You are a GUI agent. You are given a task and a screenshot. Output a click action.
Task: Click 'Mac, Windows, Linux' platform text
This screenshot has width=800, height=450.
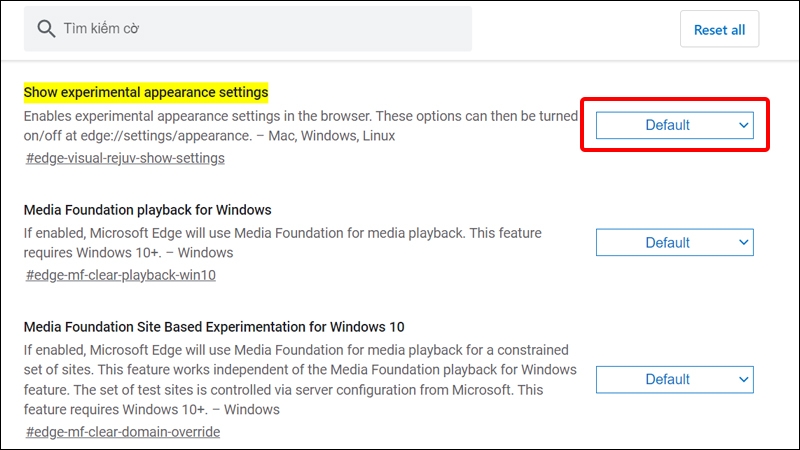click(332, 136)
